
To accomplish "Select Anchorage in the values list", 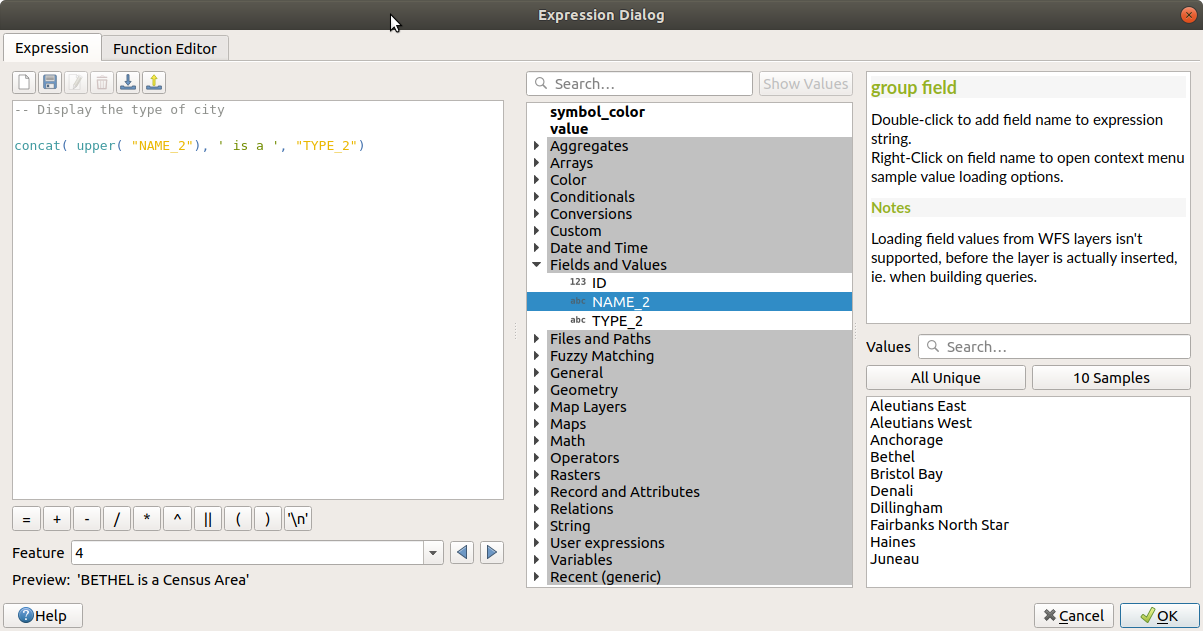I will pyautogui.click(x=906, y=440).
